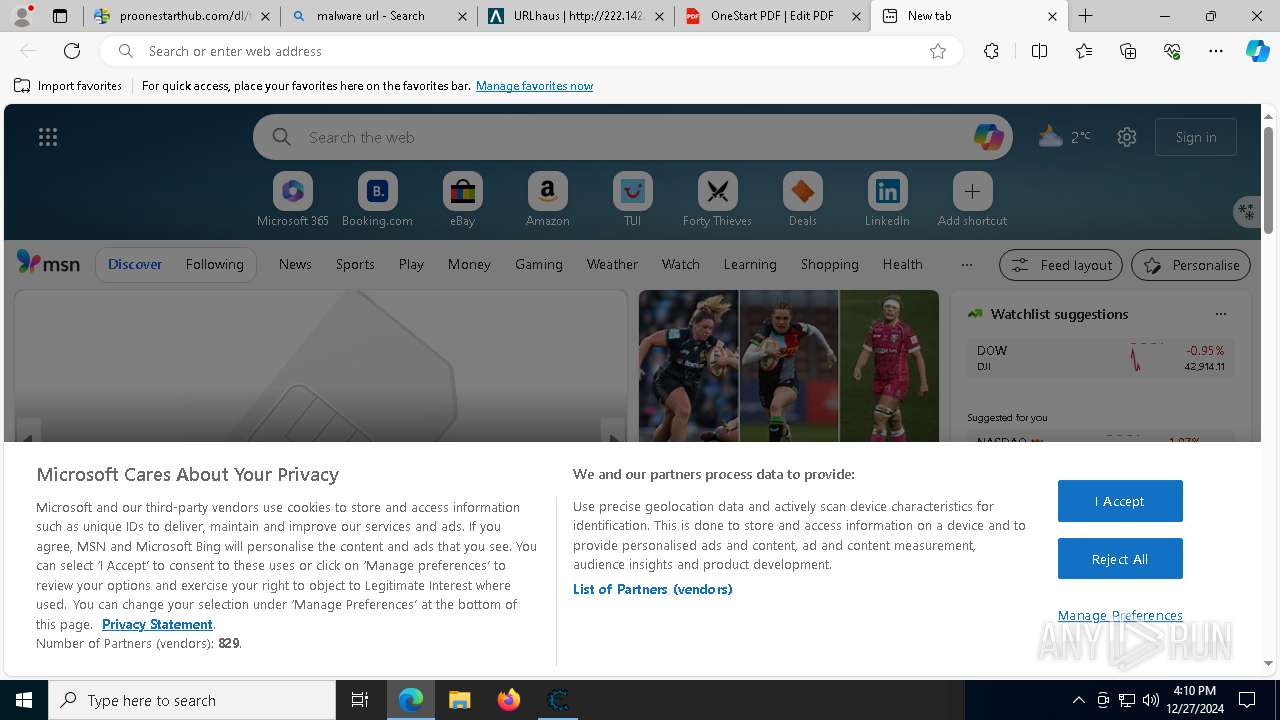Switch to the URLhaus tab
Screen dimensions: 1280x720
(575, 16)
